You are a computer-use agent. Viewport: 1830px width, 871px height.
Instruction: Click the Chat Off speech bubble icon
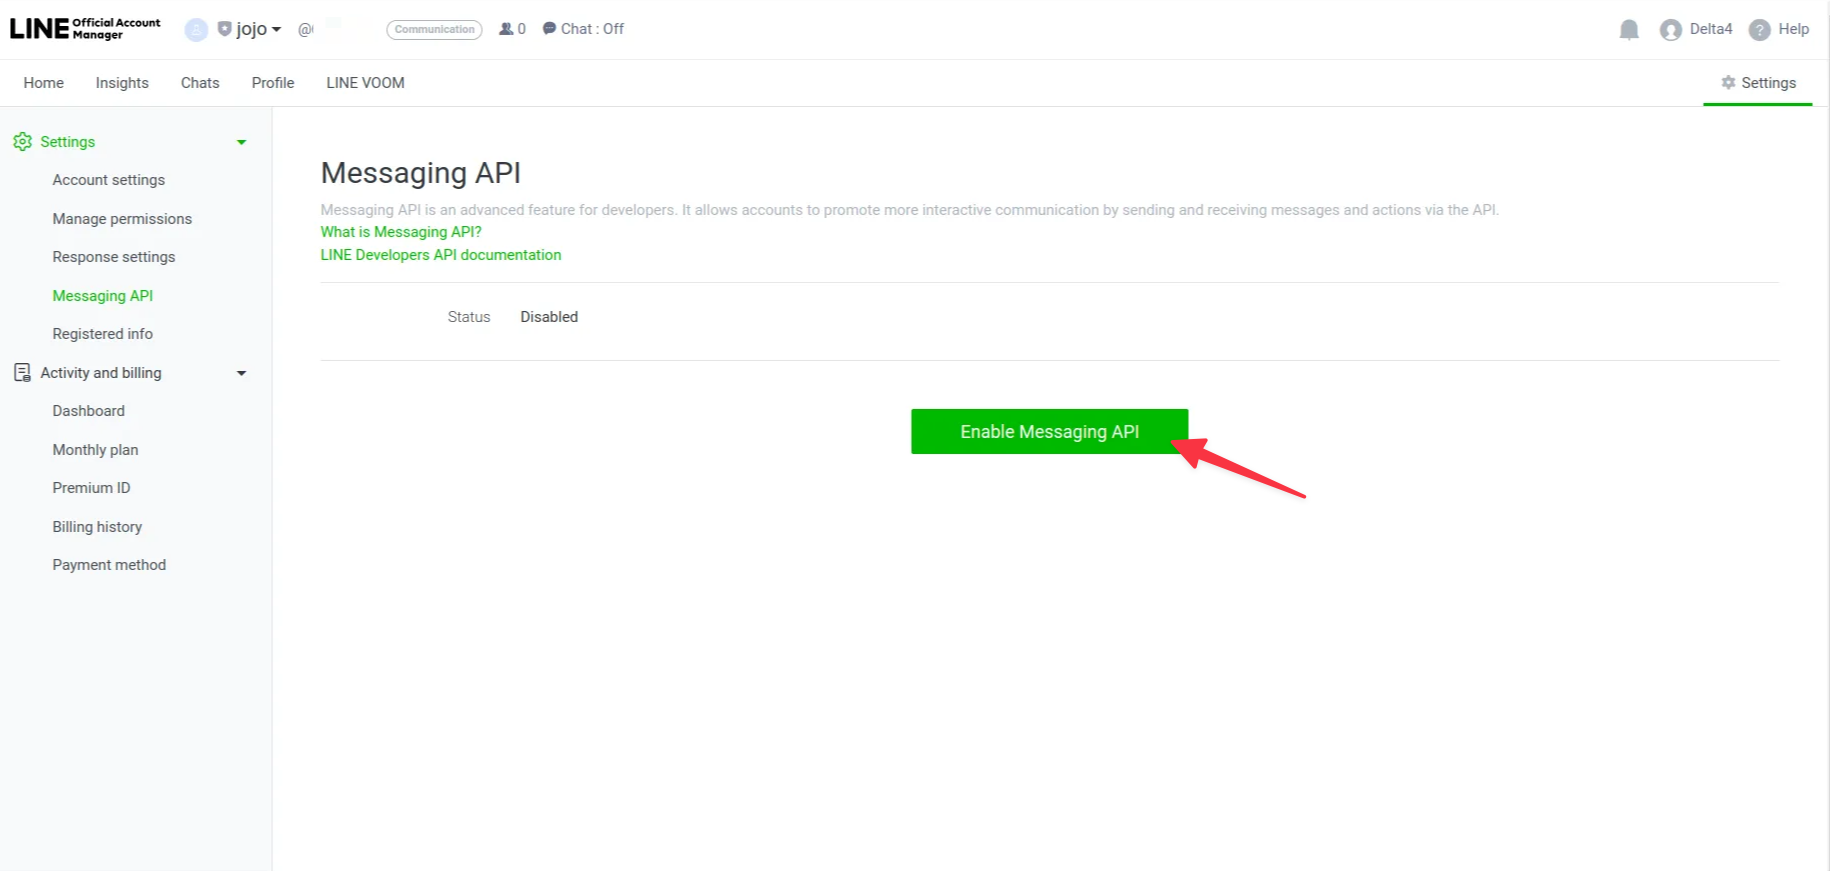click(549, 29)
